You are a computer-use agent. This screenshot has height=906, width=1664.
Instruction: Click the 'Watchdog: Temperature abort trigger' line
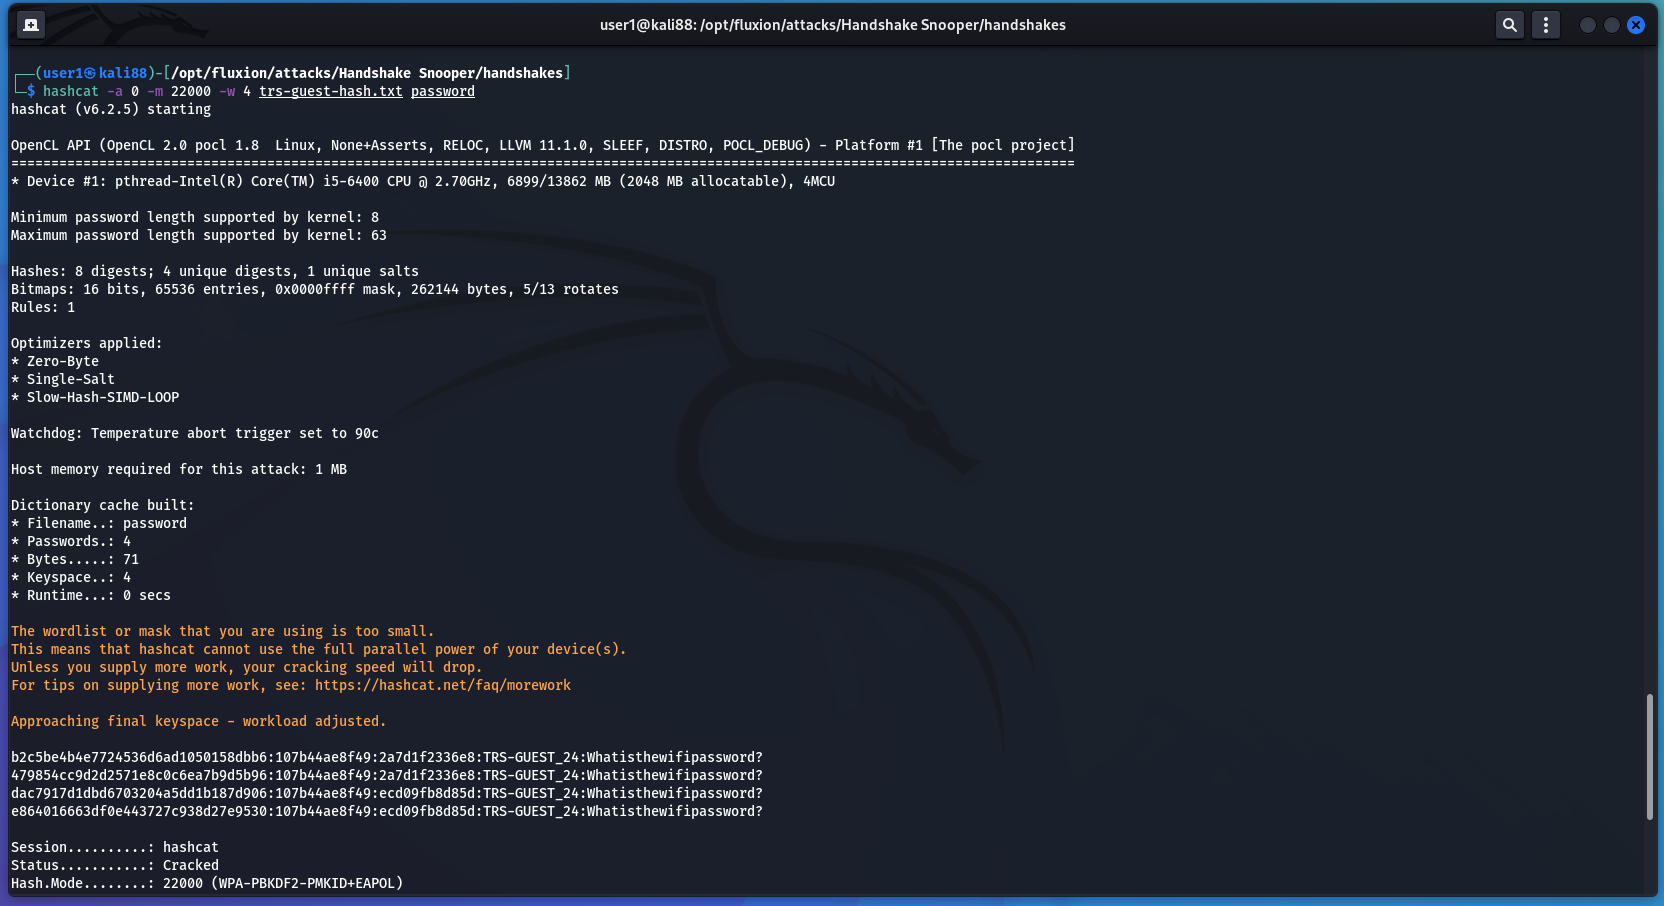[195, 433]
